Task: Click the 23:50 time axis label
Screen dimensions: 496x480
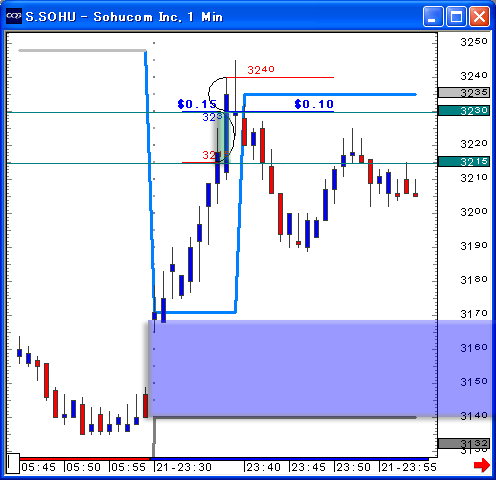Action: pos(353,467)
